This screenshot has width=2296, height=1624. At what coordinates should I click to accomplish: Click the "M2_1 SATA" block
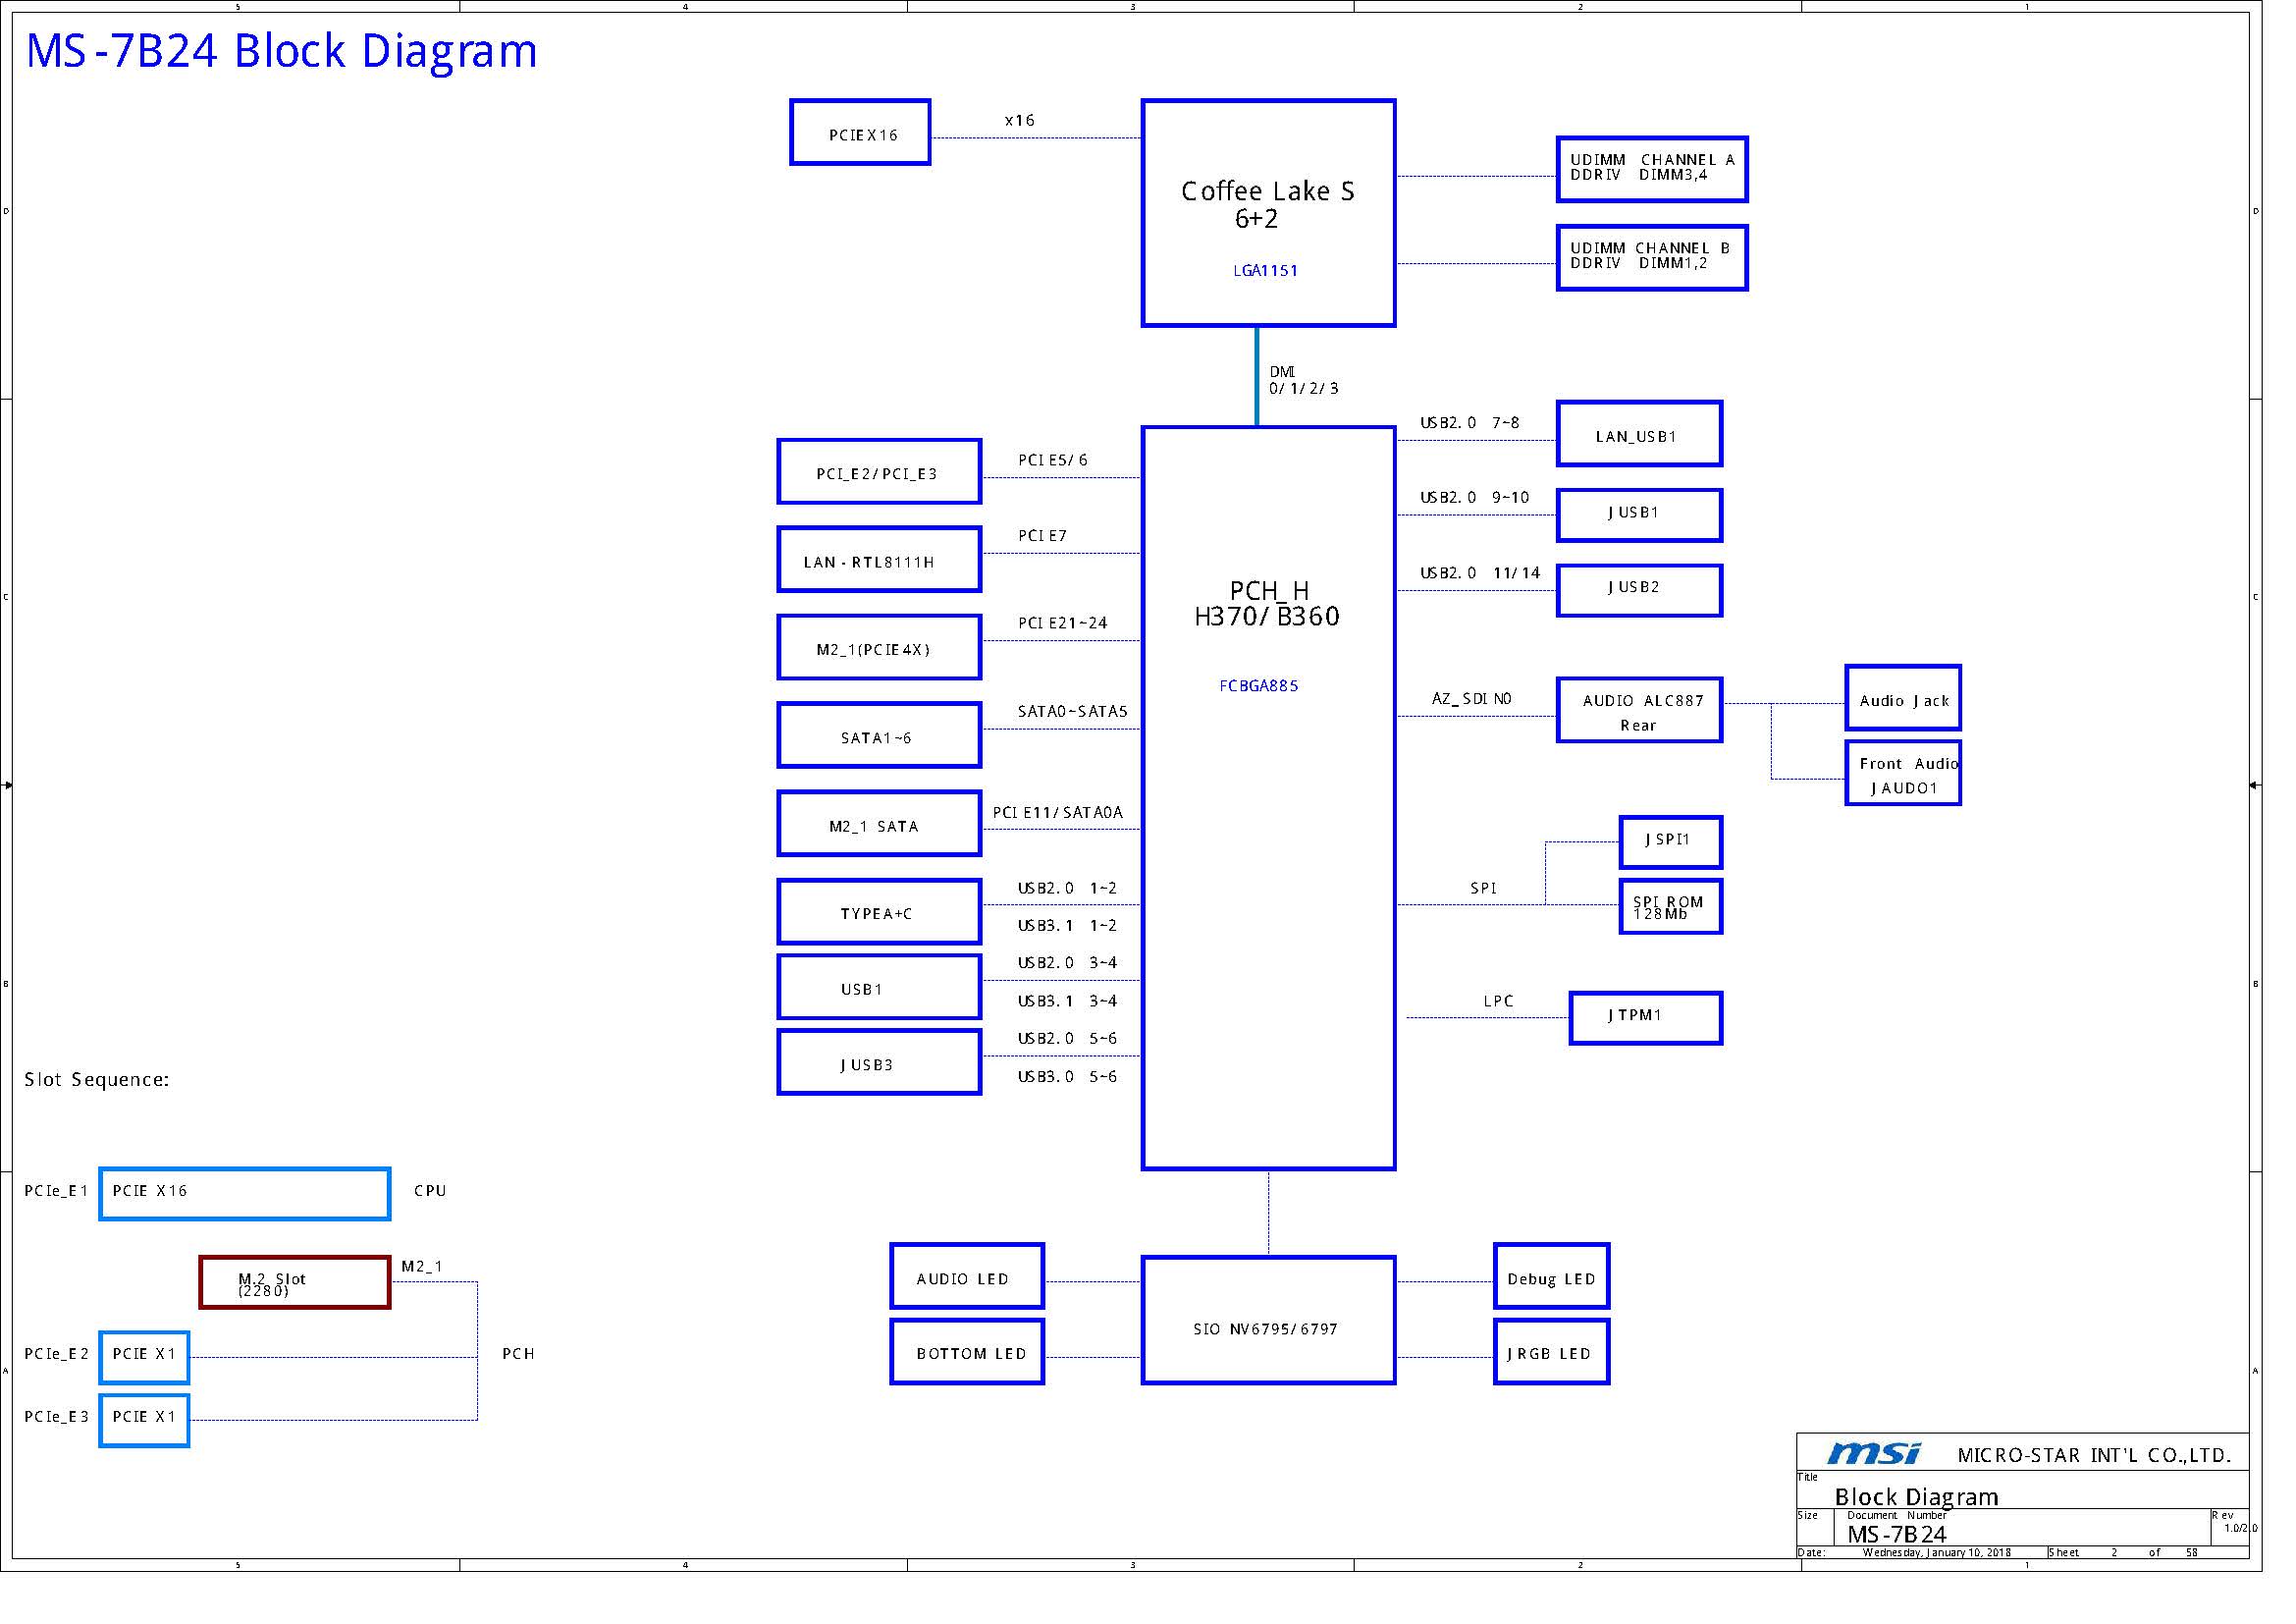tap(879, 823)
